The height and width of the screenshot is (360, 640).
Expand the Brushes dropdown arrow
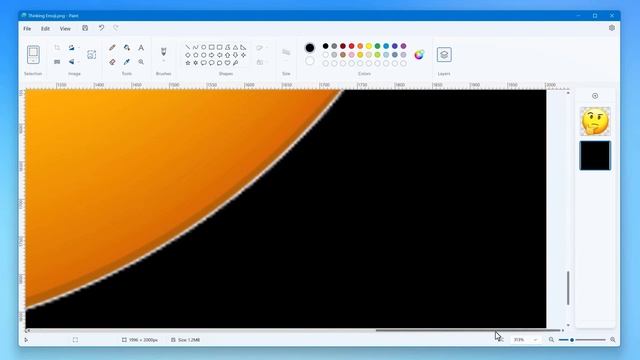[x=164, y=61]
